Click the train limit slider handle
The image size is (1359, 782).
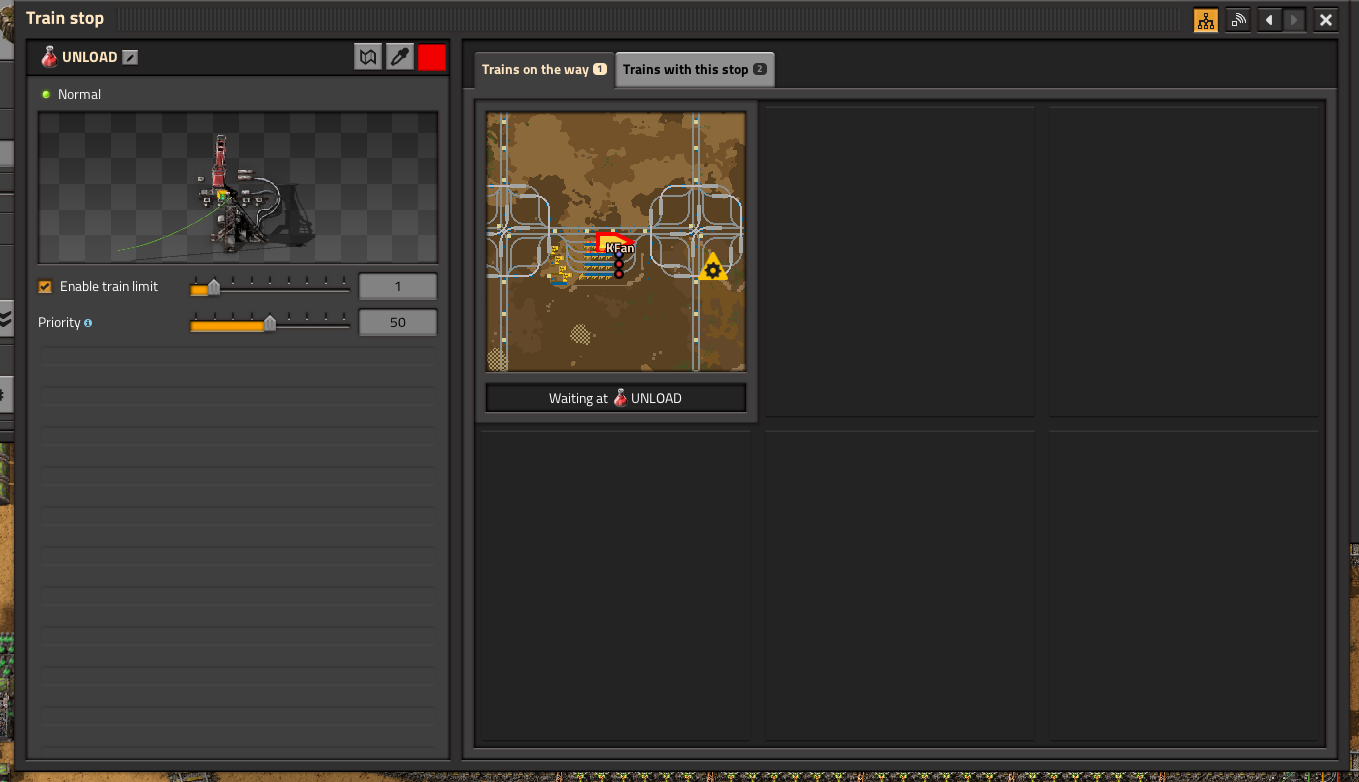point(213,288)
